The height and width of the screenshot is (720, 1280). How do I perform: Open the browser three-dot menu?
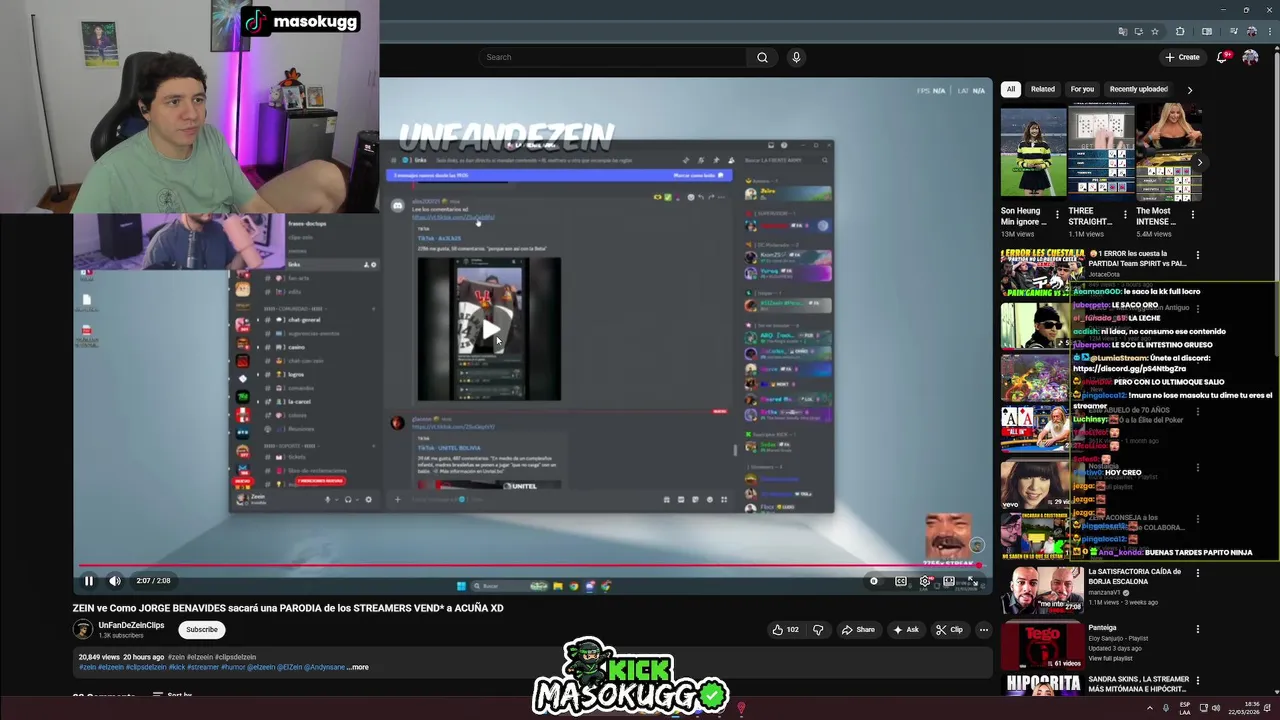pyautogui.click(x=1268, y=31)
